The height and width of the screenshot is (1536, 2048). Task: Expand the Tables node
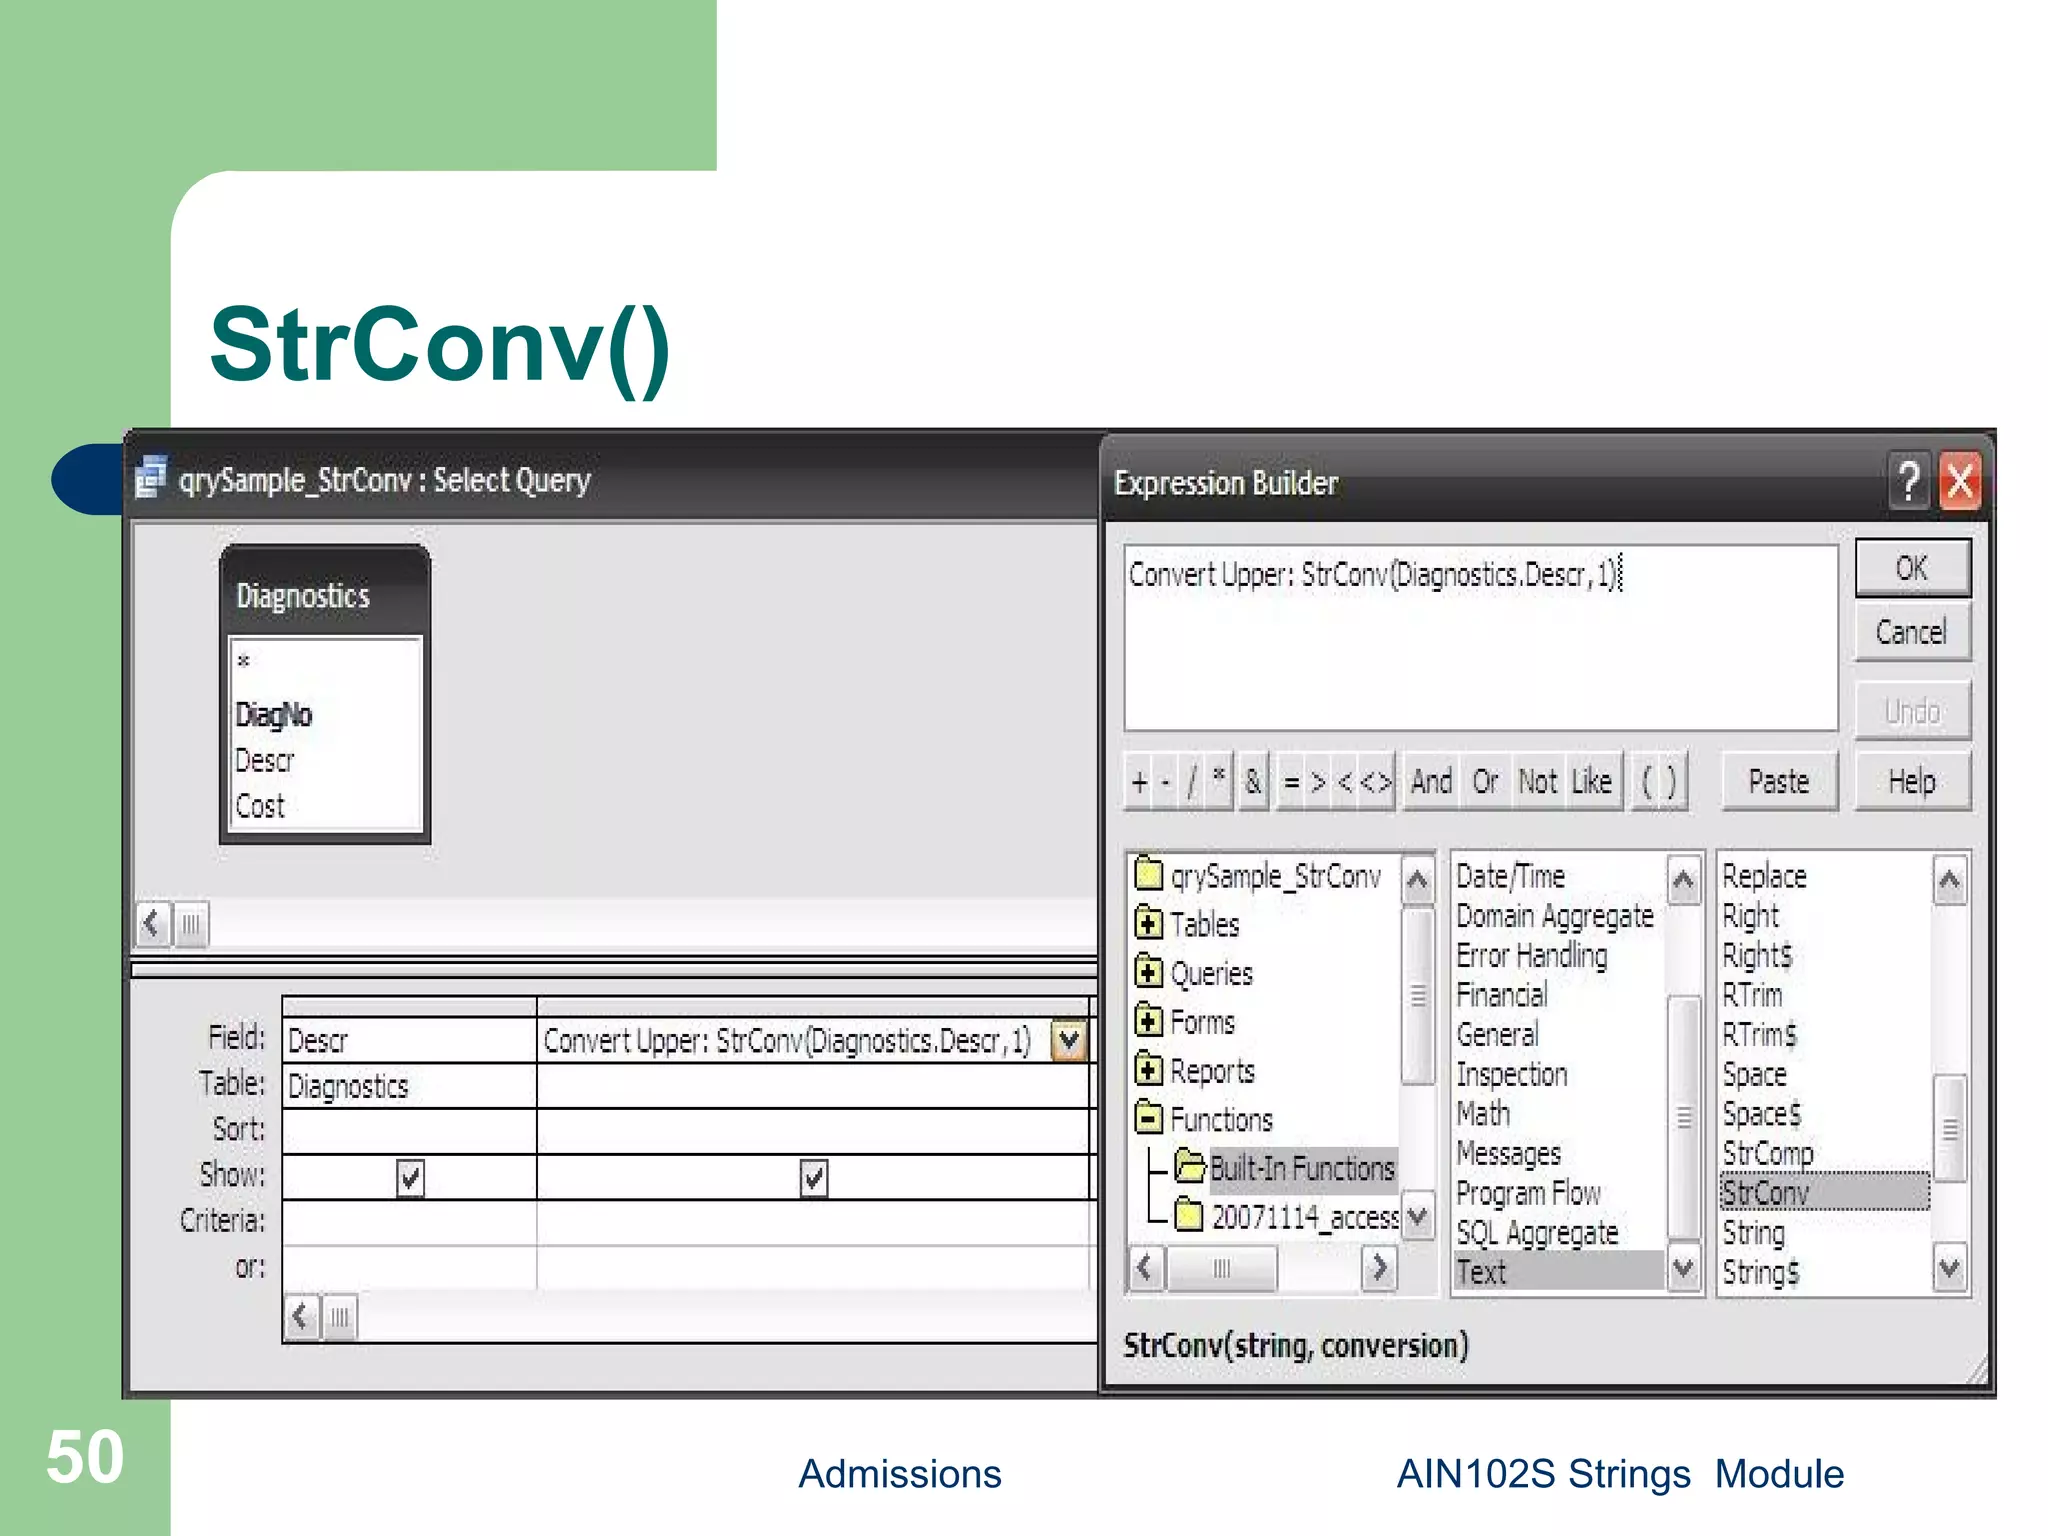[1149, 923]
